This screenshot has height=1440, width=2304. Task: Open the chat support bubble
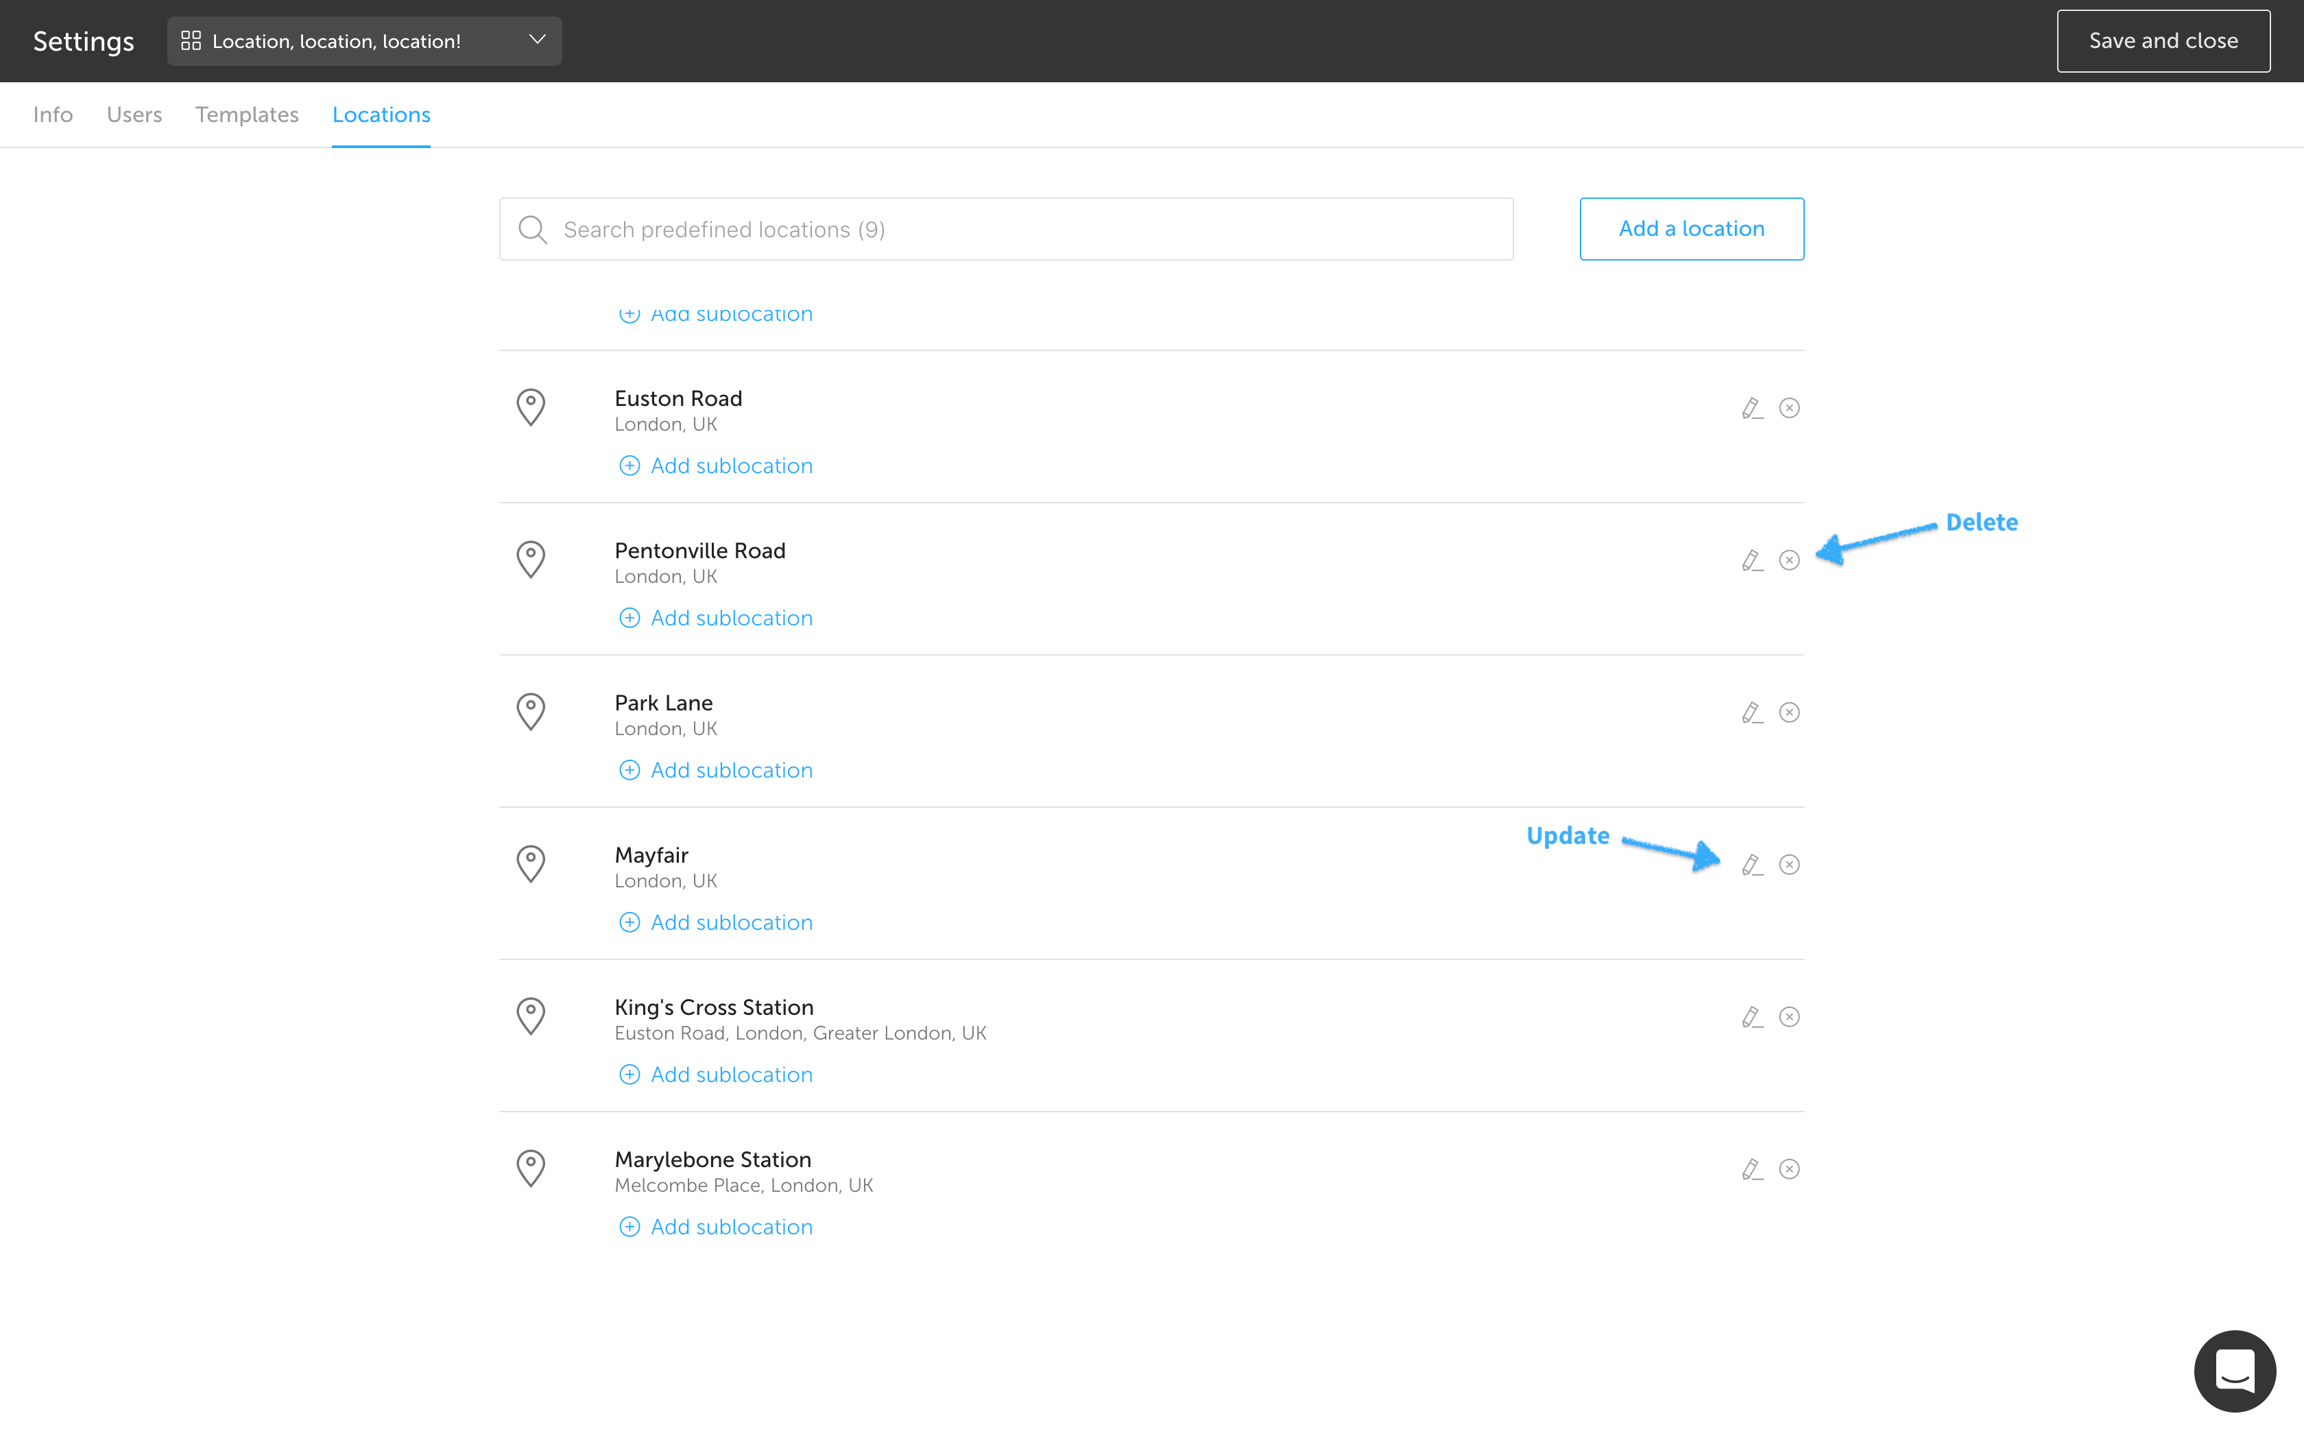[2234, 1370]
